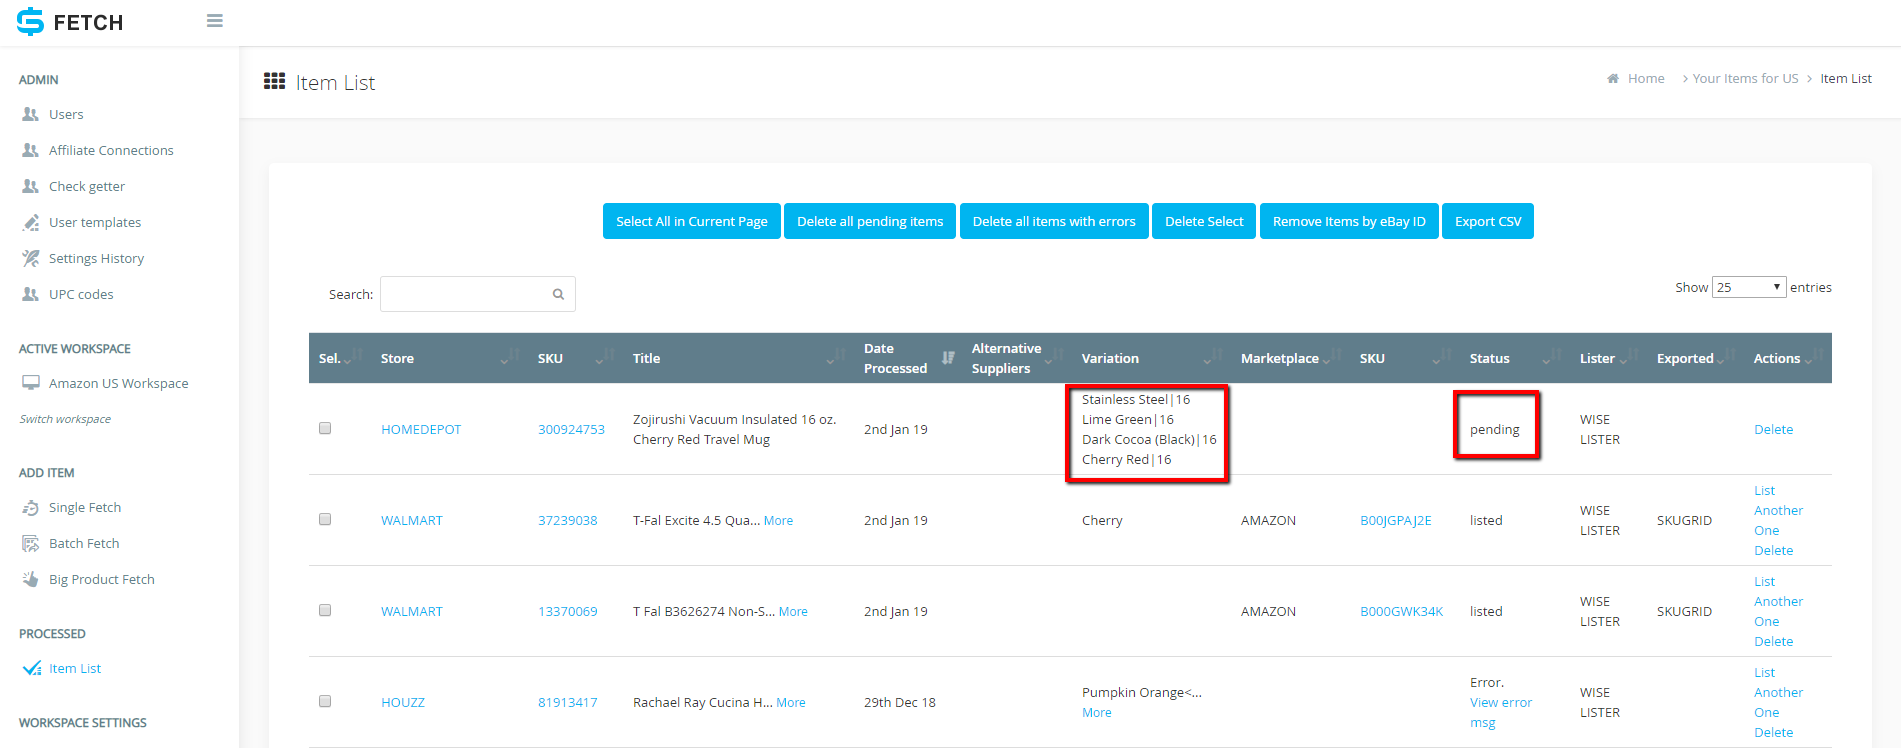This screenshot has height=748, width=1901.
Task: Sort by the Sel. column
Action: pos(339,358)
